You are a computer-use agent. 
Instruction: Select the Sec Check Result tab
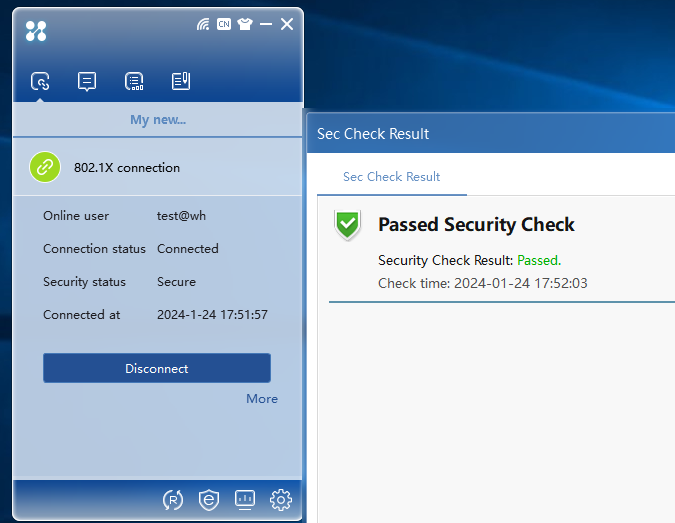tap(391, 176)
